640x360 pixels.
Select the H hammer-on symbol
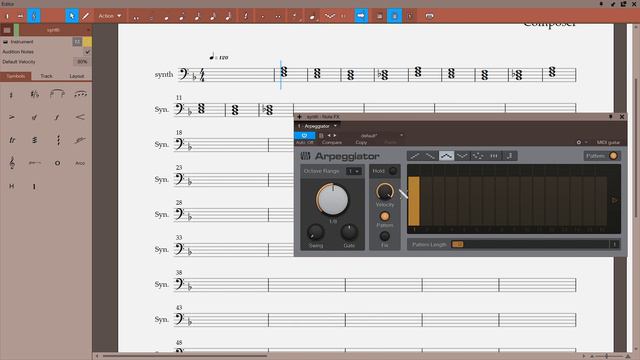(x=11, y=186)
